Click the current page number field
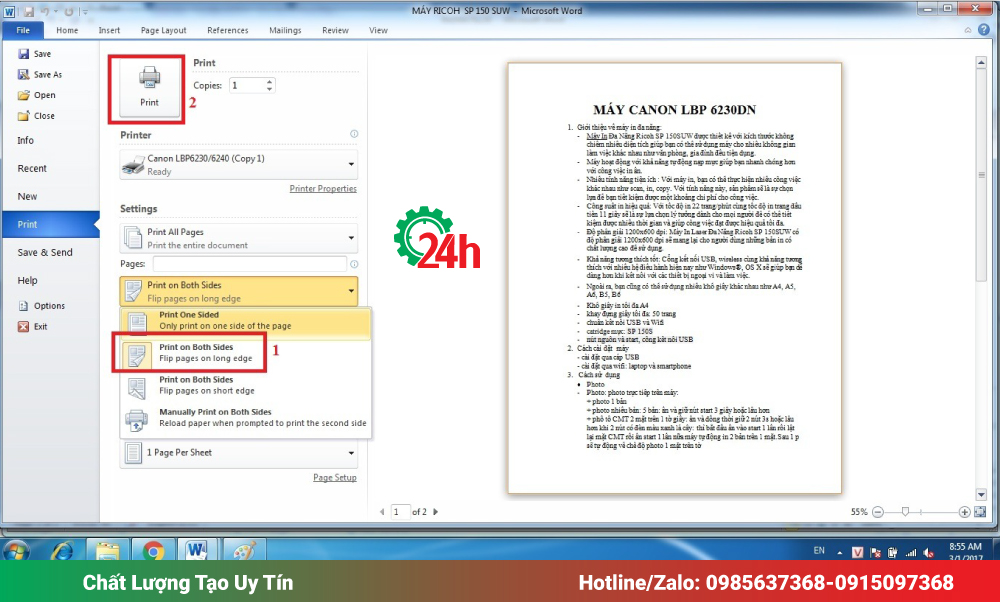The height and width of the screenshot is (602, 1000). (x=401, y=511)
